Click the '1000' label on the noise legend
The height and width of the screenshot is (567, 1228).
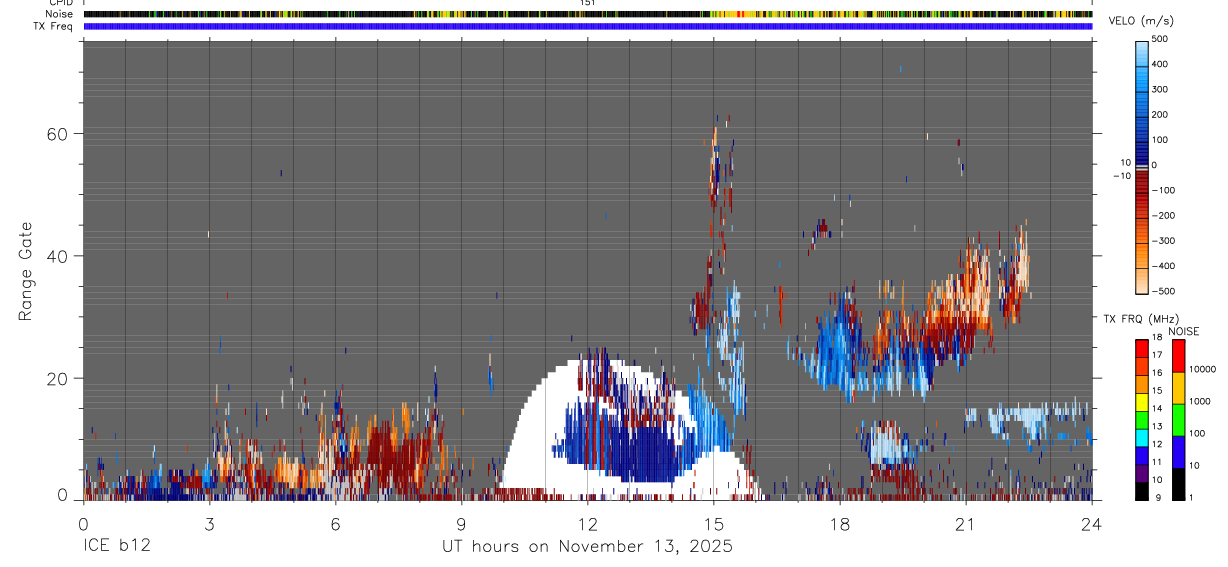1200,401
